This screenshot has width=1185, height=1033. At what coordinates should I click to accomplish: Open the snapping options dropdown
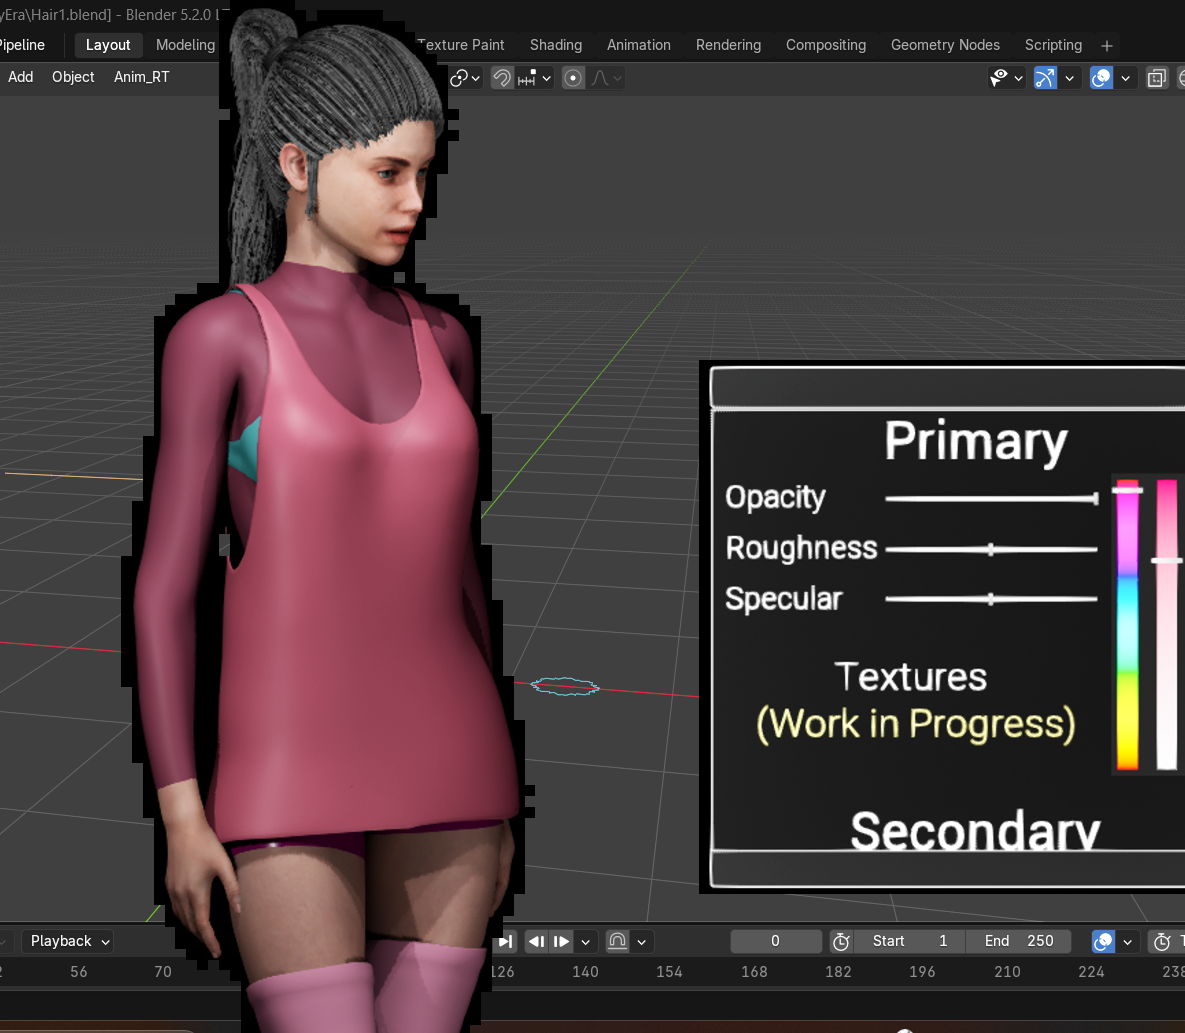535,78
